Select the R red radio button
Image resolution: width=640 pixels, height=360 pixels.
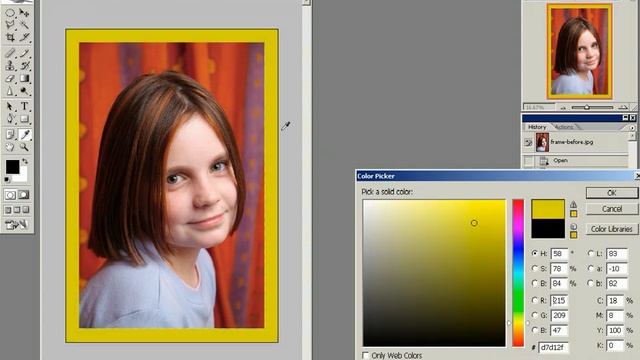coord(534,300)
